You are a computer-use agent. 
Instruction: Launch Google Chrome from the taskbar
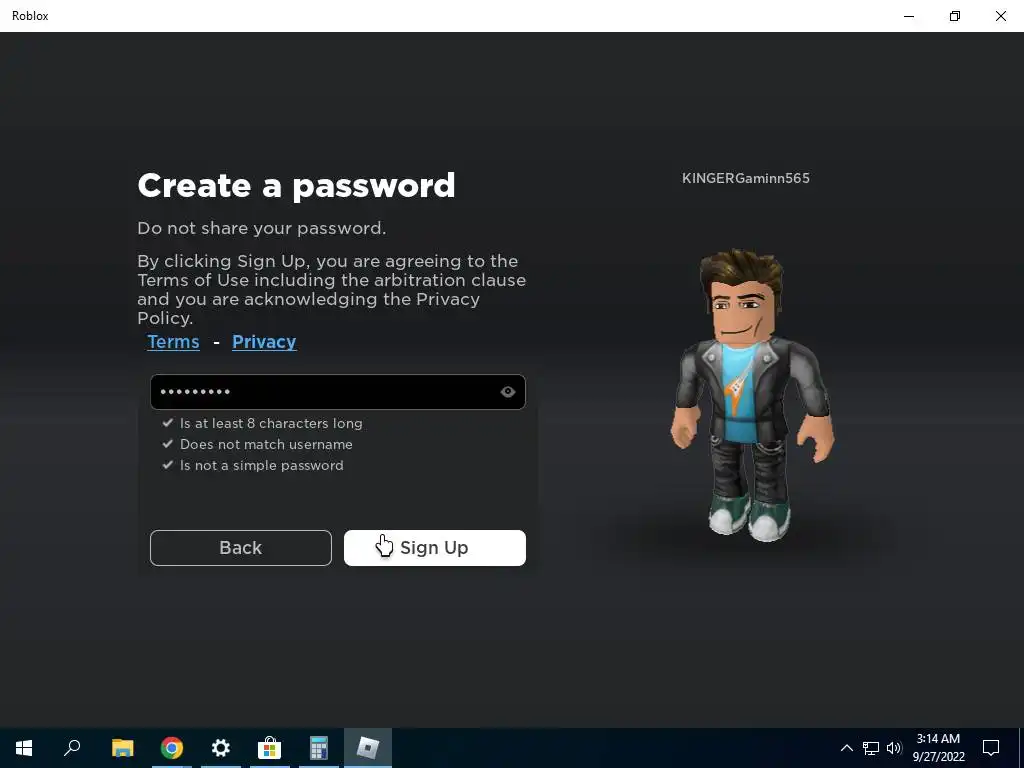point(172,748)
